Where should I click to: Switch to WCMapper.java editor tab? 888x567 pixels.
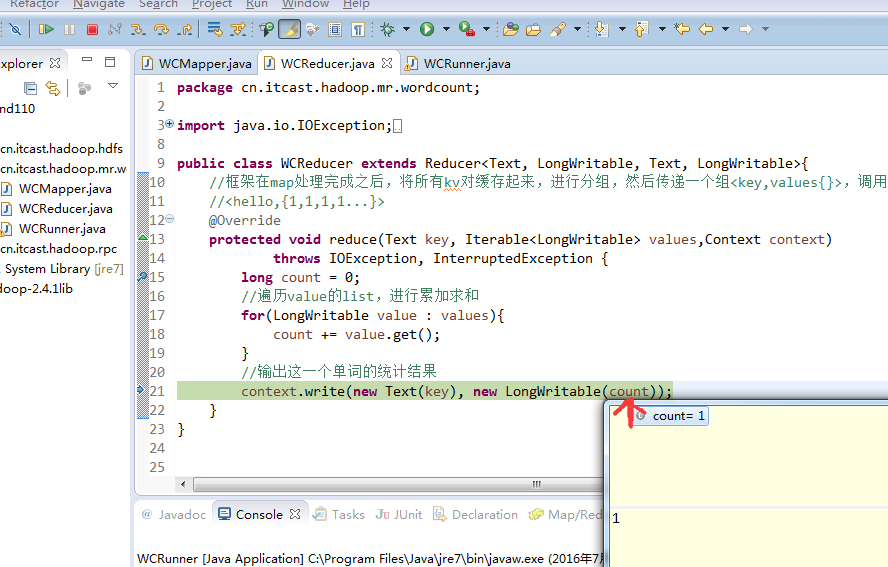[x=197, y=63]
